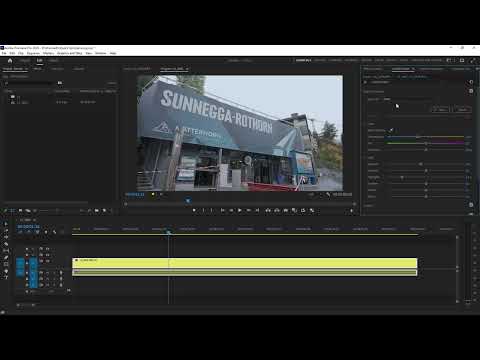Click Mark In button in Program Monitor
The width and height of the screenshot is (480, 360).
tap(203, 210)
